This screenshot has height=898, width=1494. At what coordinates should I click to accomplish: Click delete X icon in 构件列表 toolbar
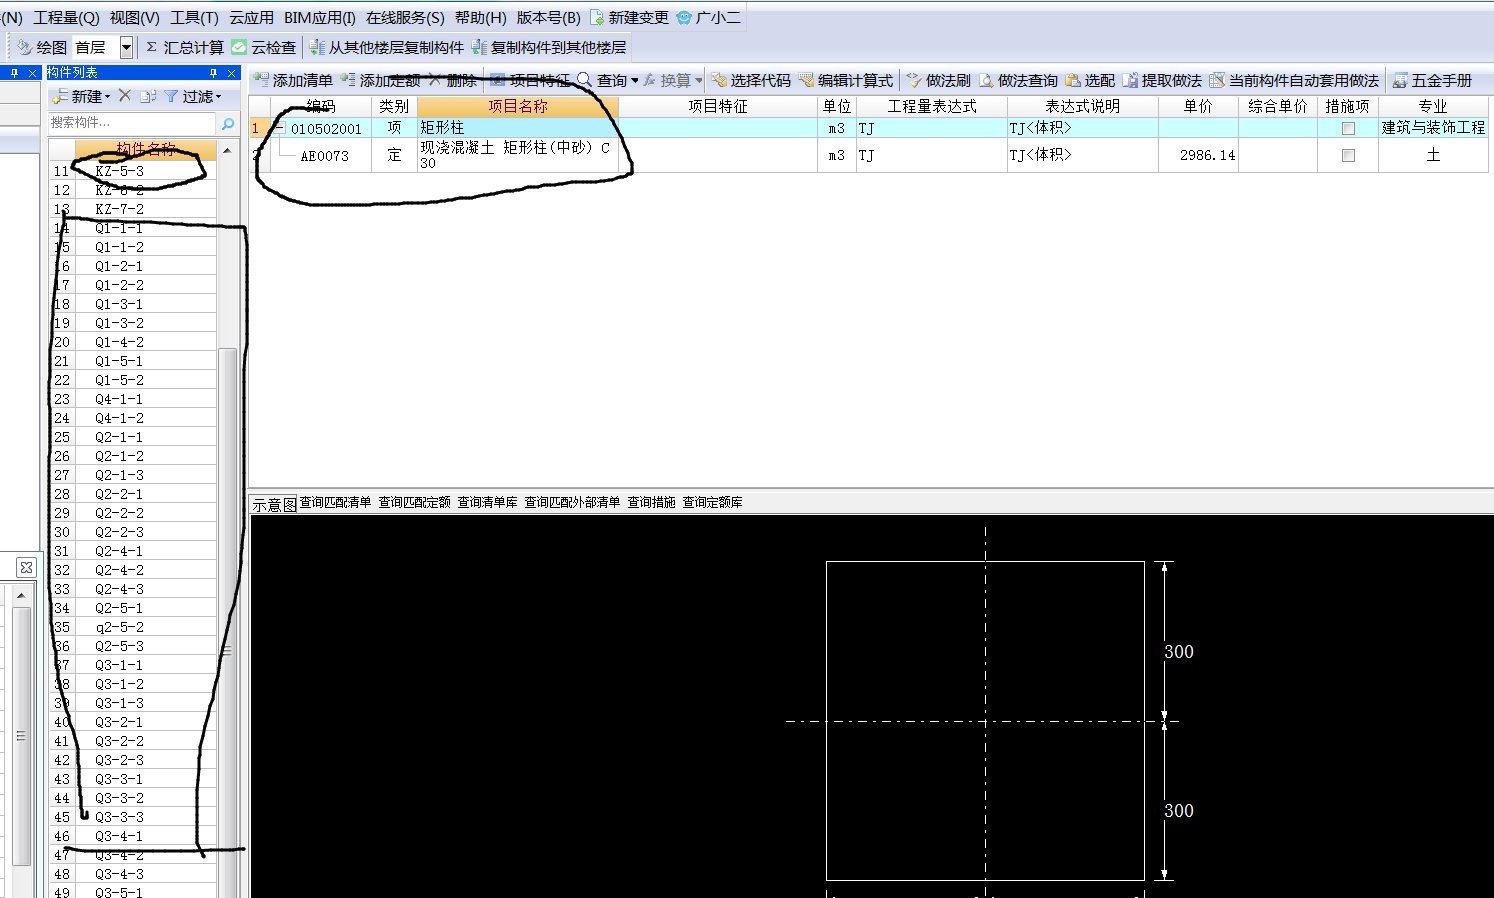point(124,96)
